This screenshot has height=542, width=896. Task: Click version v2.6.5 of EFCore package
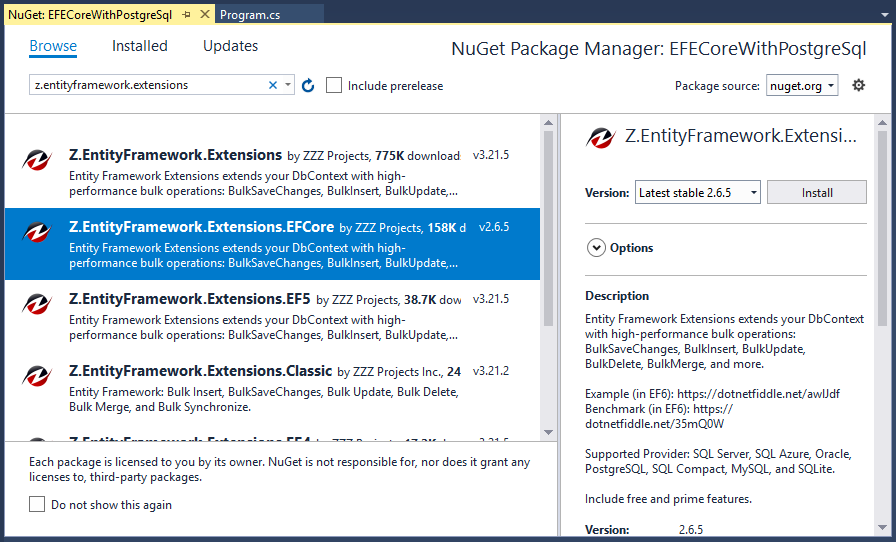(494, 227)
